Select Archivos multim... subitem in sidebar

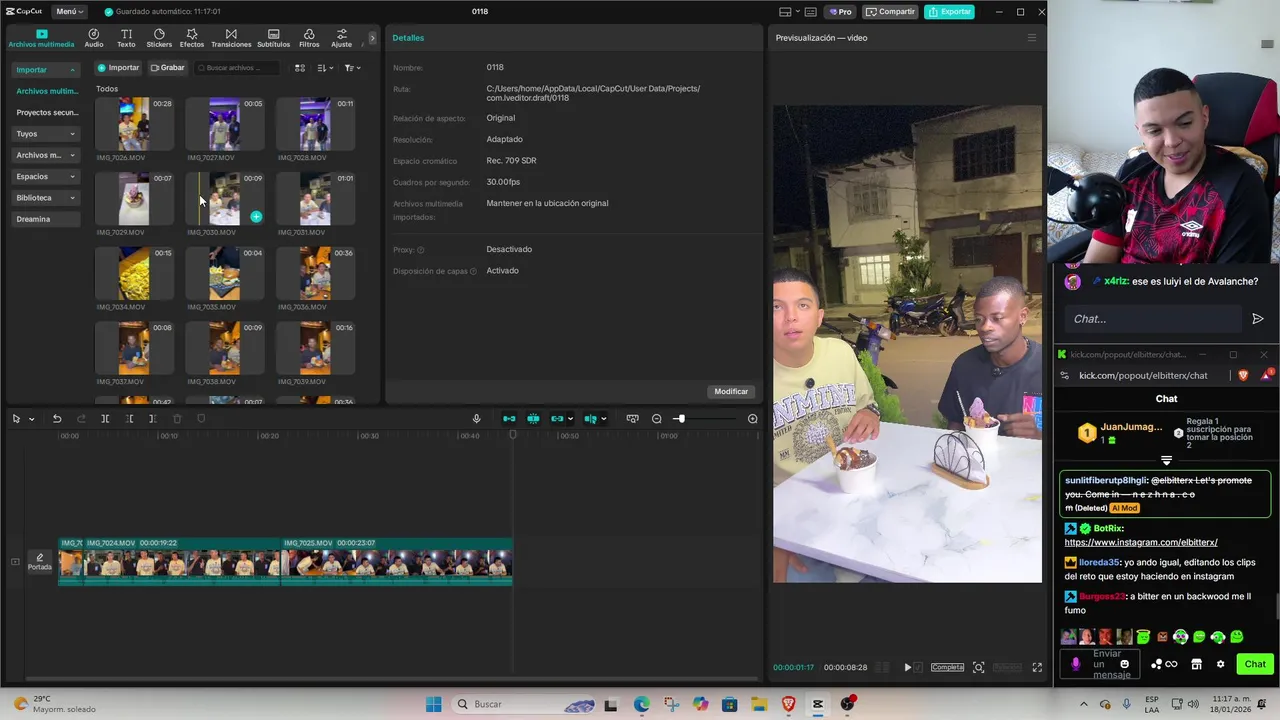pyautogui.click(x=46, y=91)
